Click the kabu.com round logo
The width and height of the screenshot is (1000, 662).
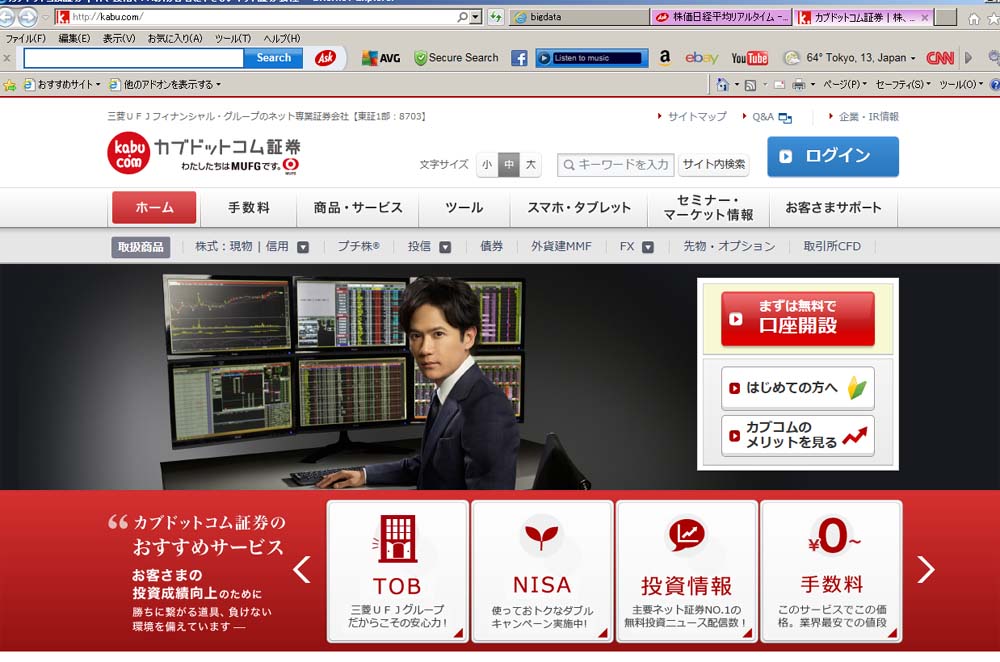point(128,153)
